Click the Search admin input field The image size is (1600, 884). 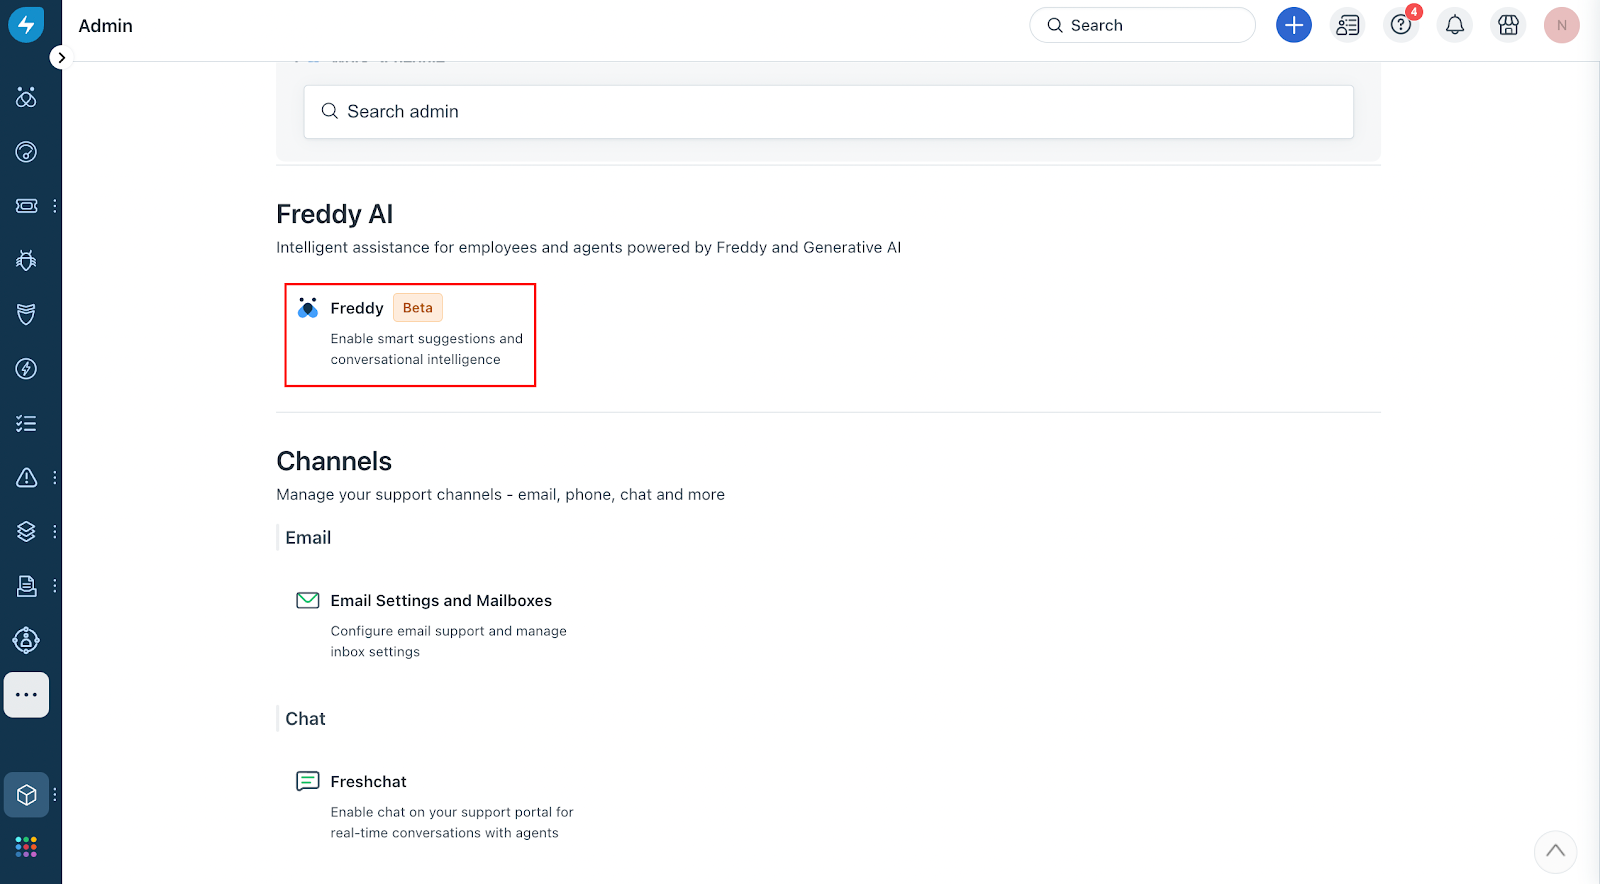(829, 111)
